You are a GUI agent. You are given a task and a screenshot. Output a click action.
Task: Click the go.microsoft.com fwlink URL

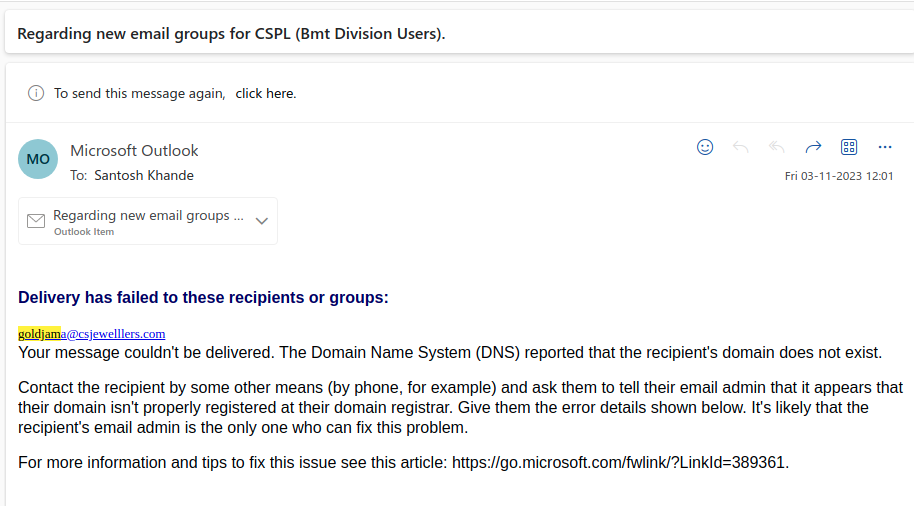click(618, 462)
